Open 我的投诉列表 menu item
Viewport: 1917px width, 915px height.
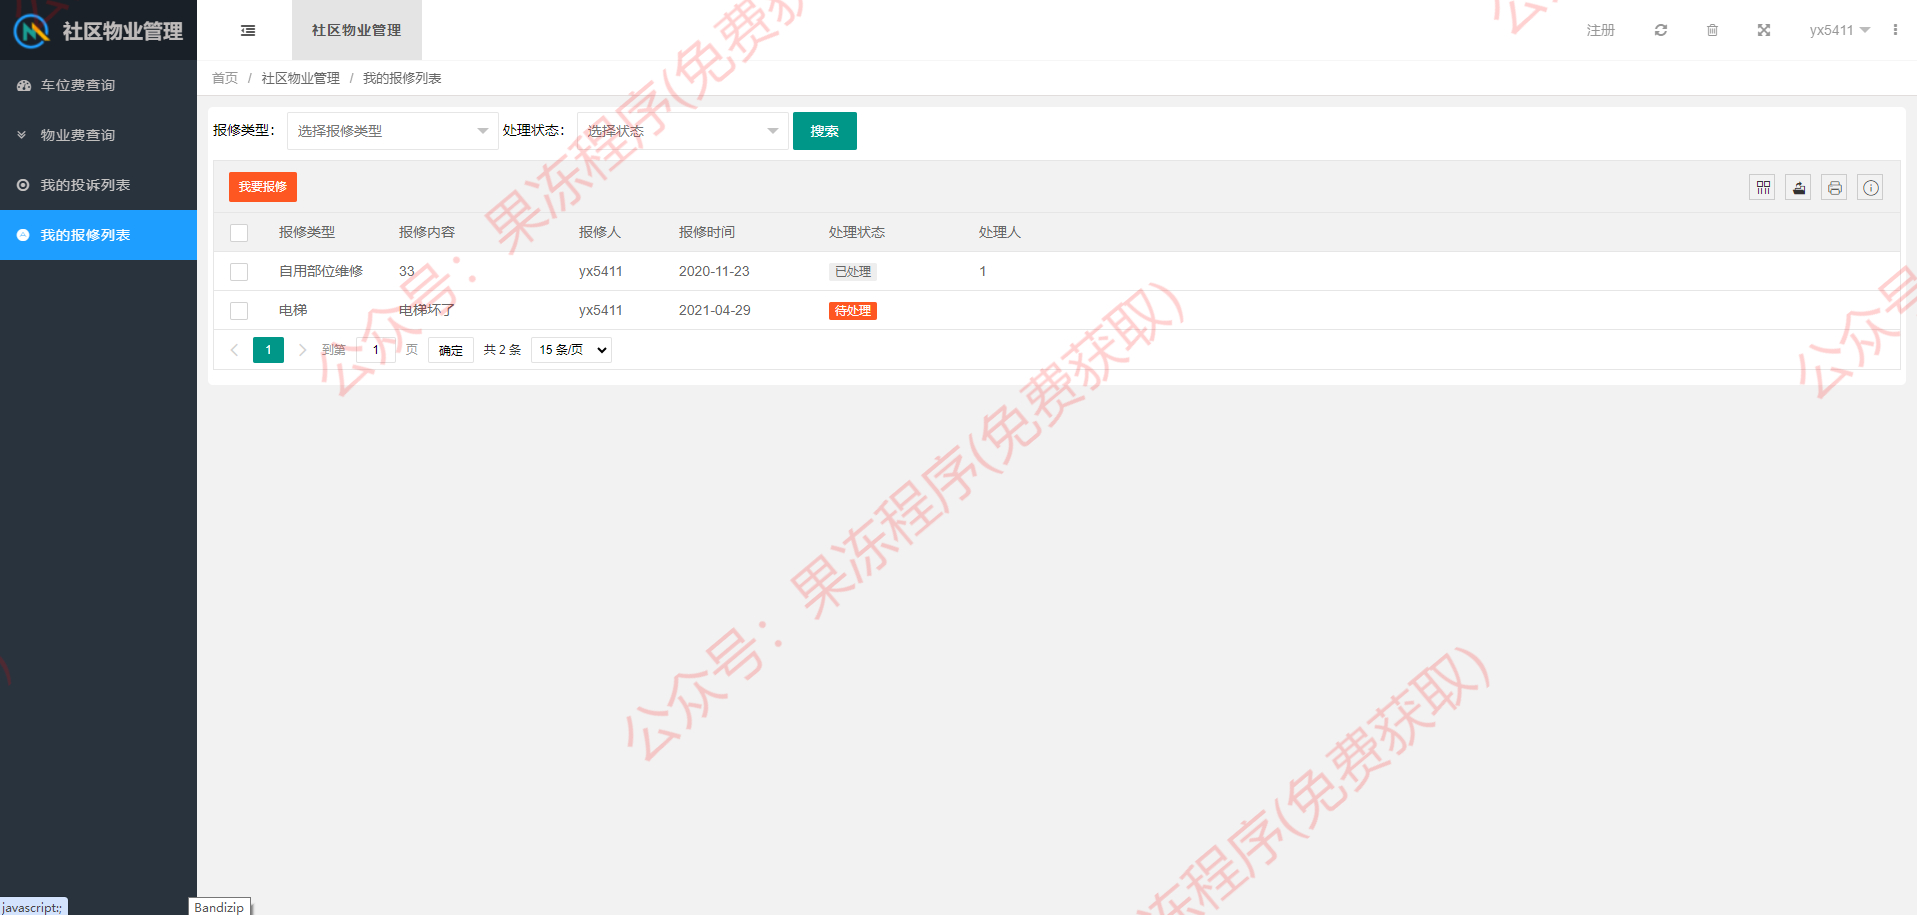click(x=98, y=185)
